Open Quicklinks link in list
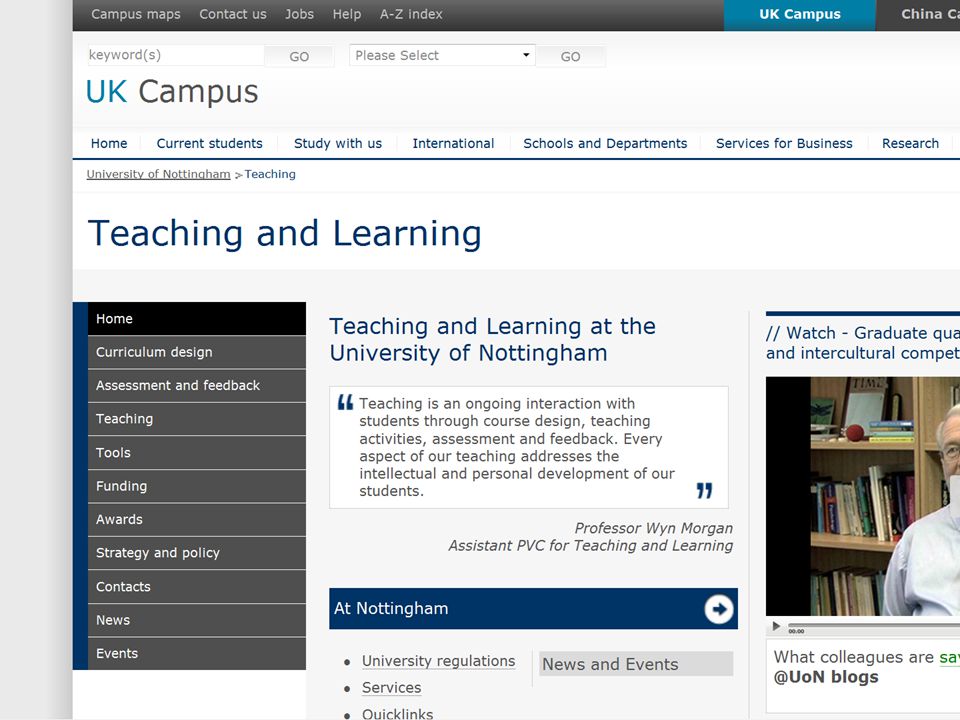Viewport: 960px width, 720px height. point(397,714)
